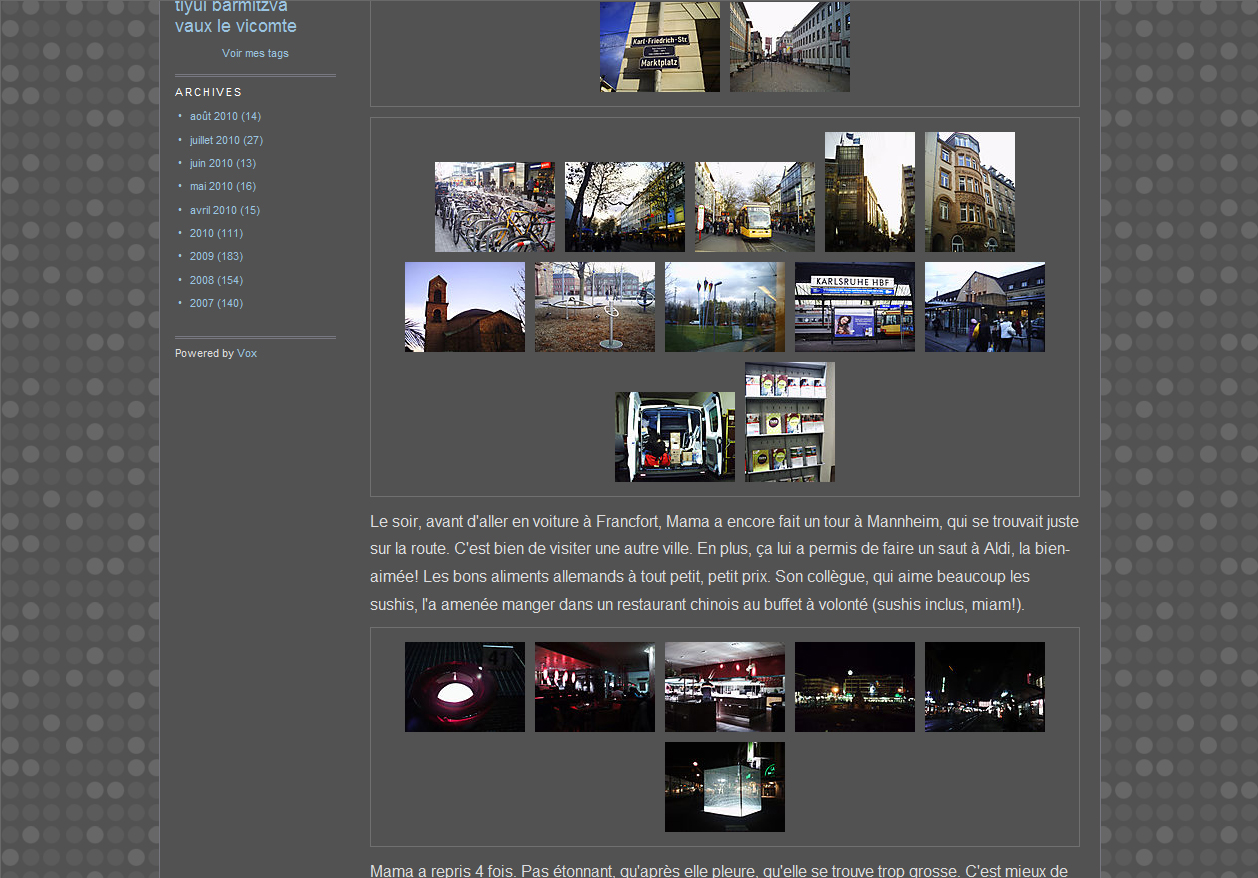Open the Karlsruhe HBF station photo
Screen dimensions: 1258x878
[x=854, y=307]
